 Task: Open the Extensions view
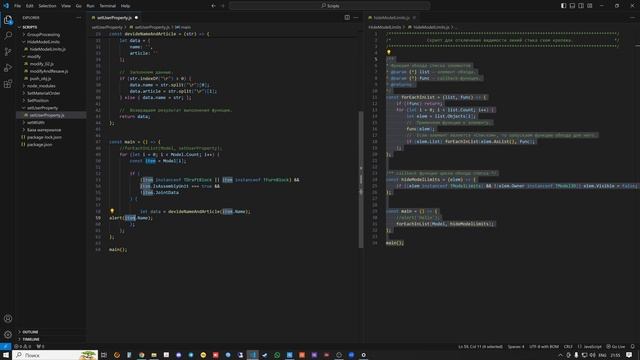[x=8, y=84]
